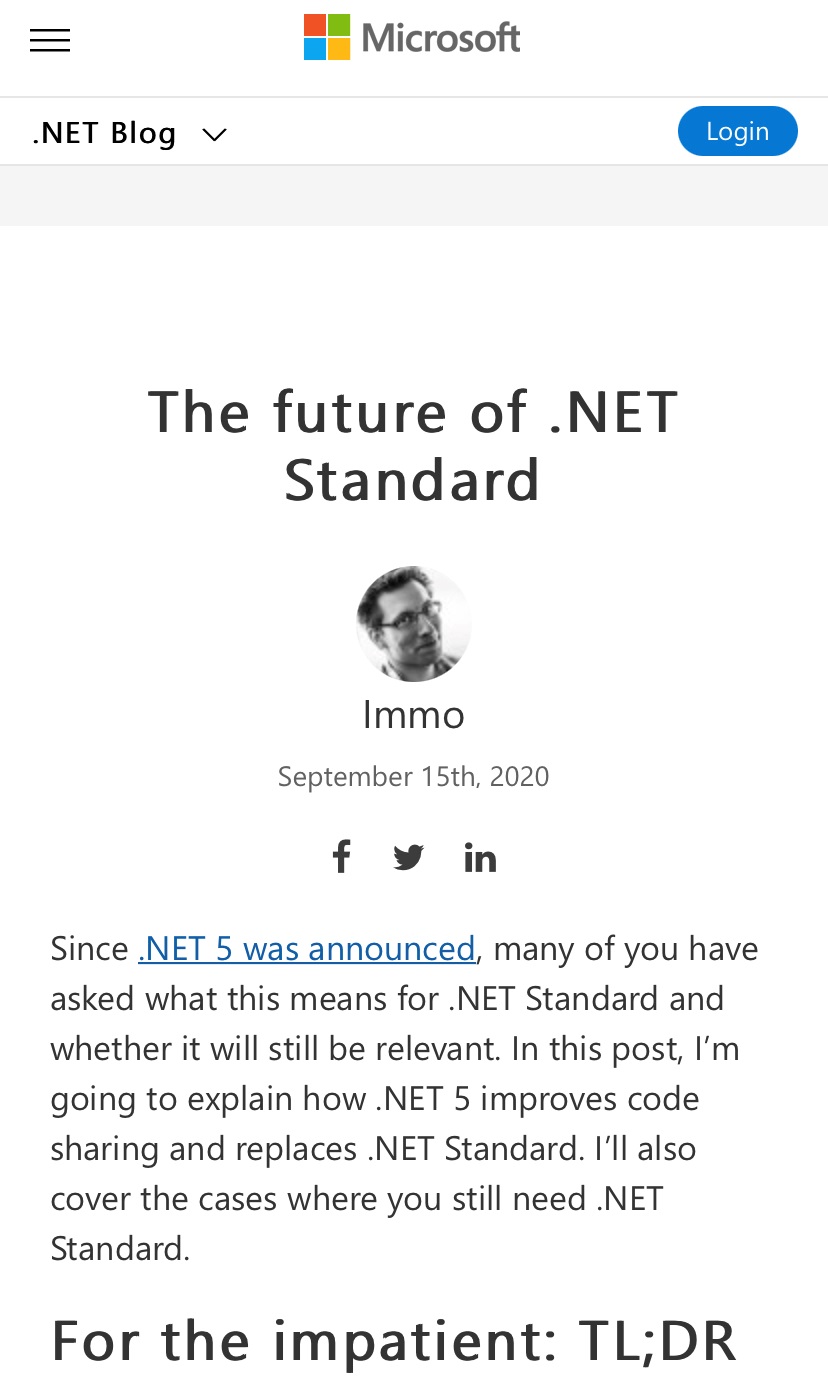The height and width of the screenshot is (1377, 828).
Task: Share the article on Twitter
Action: click(408, 857)
